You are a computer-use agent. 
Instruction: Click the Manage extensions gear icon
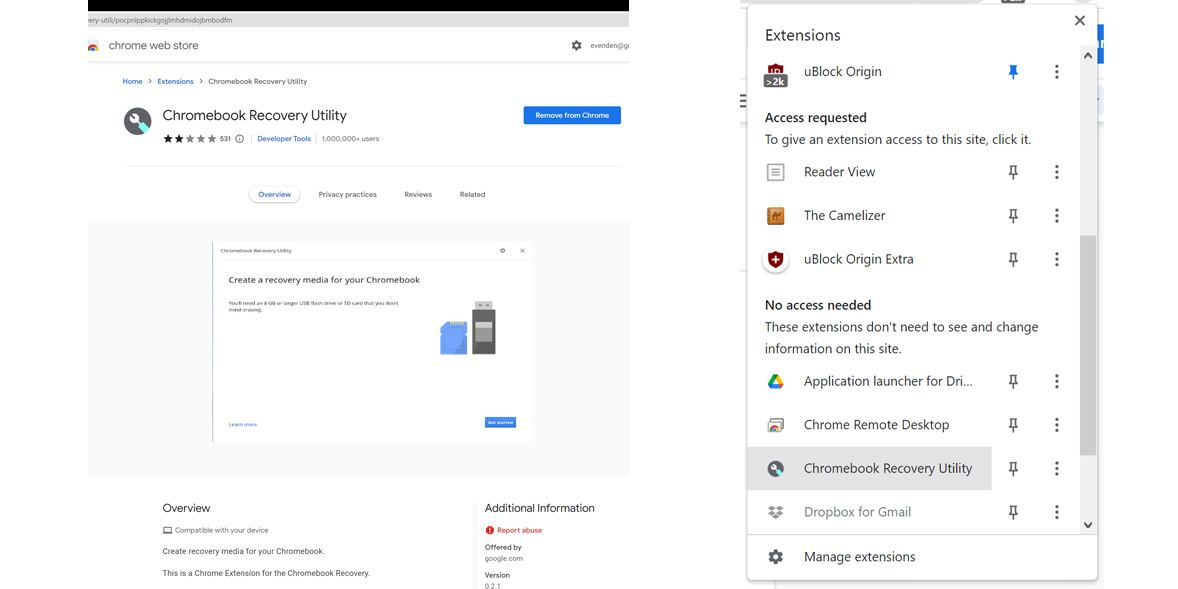coord(775,557)
